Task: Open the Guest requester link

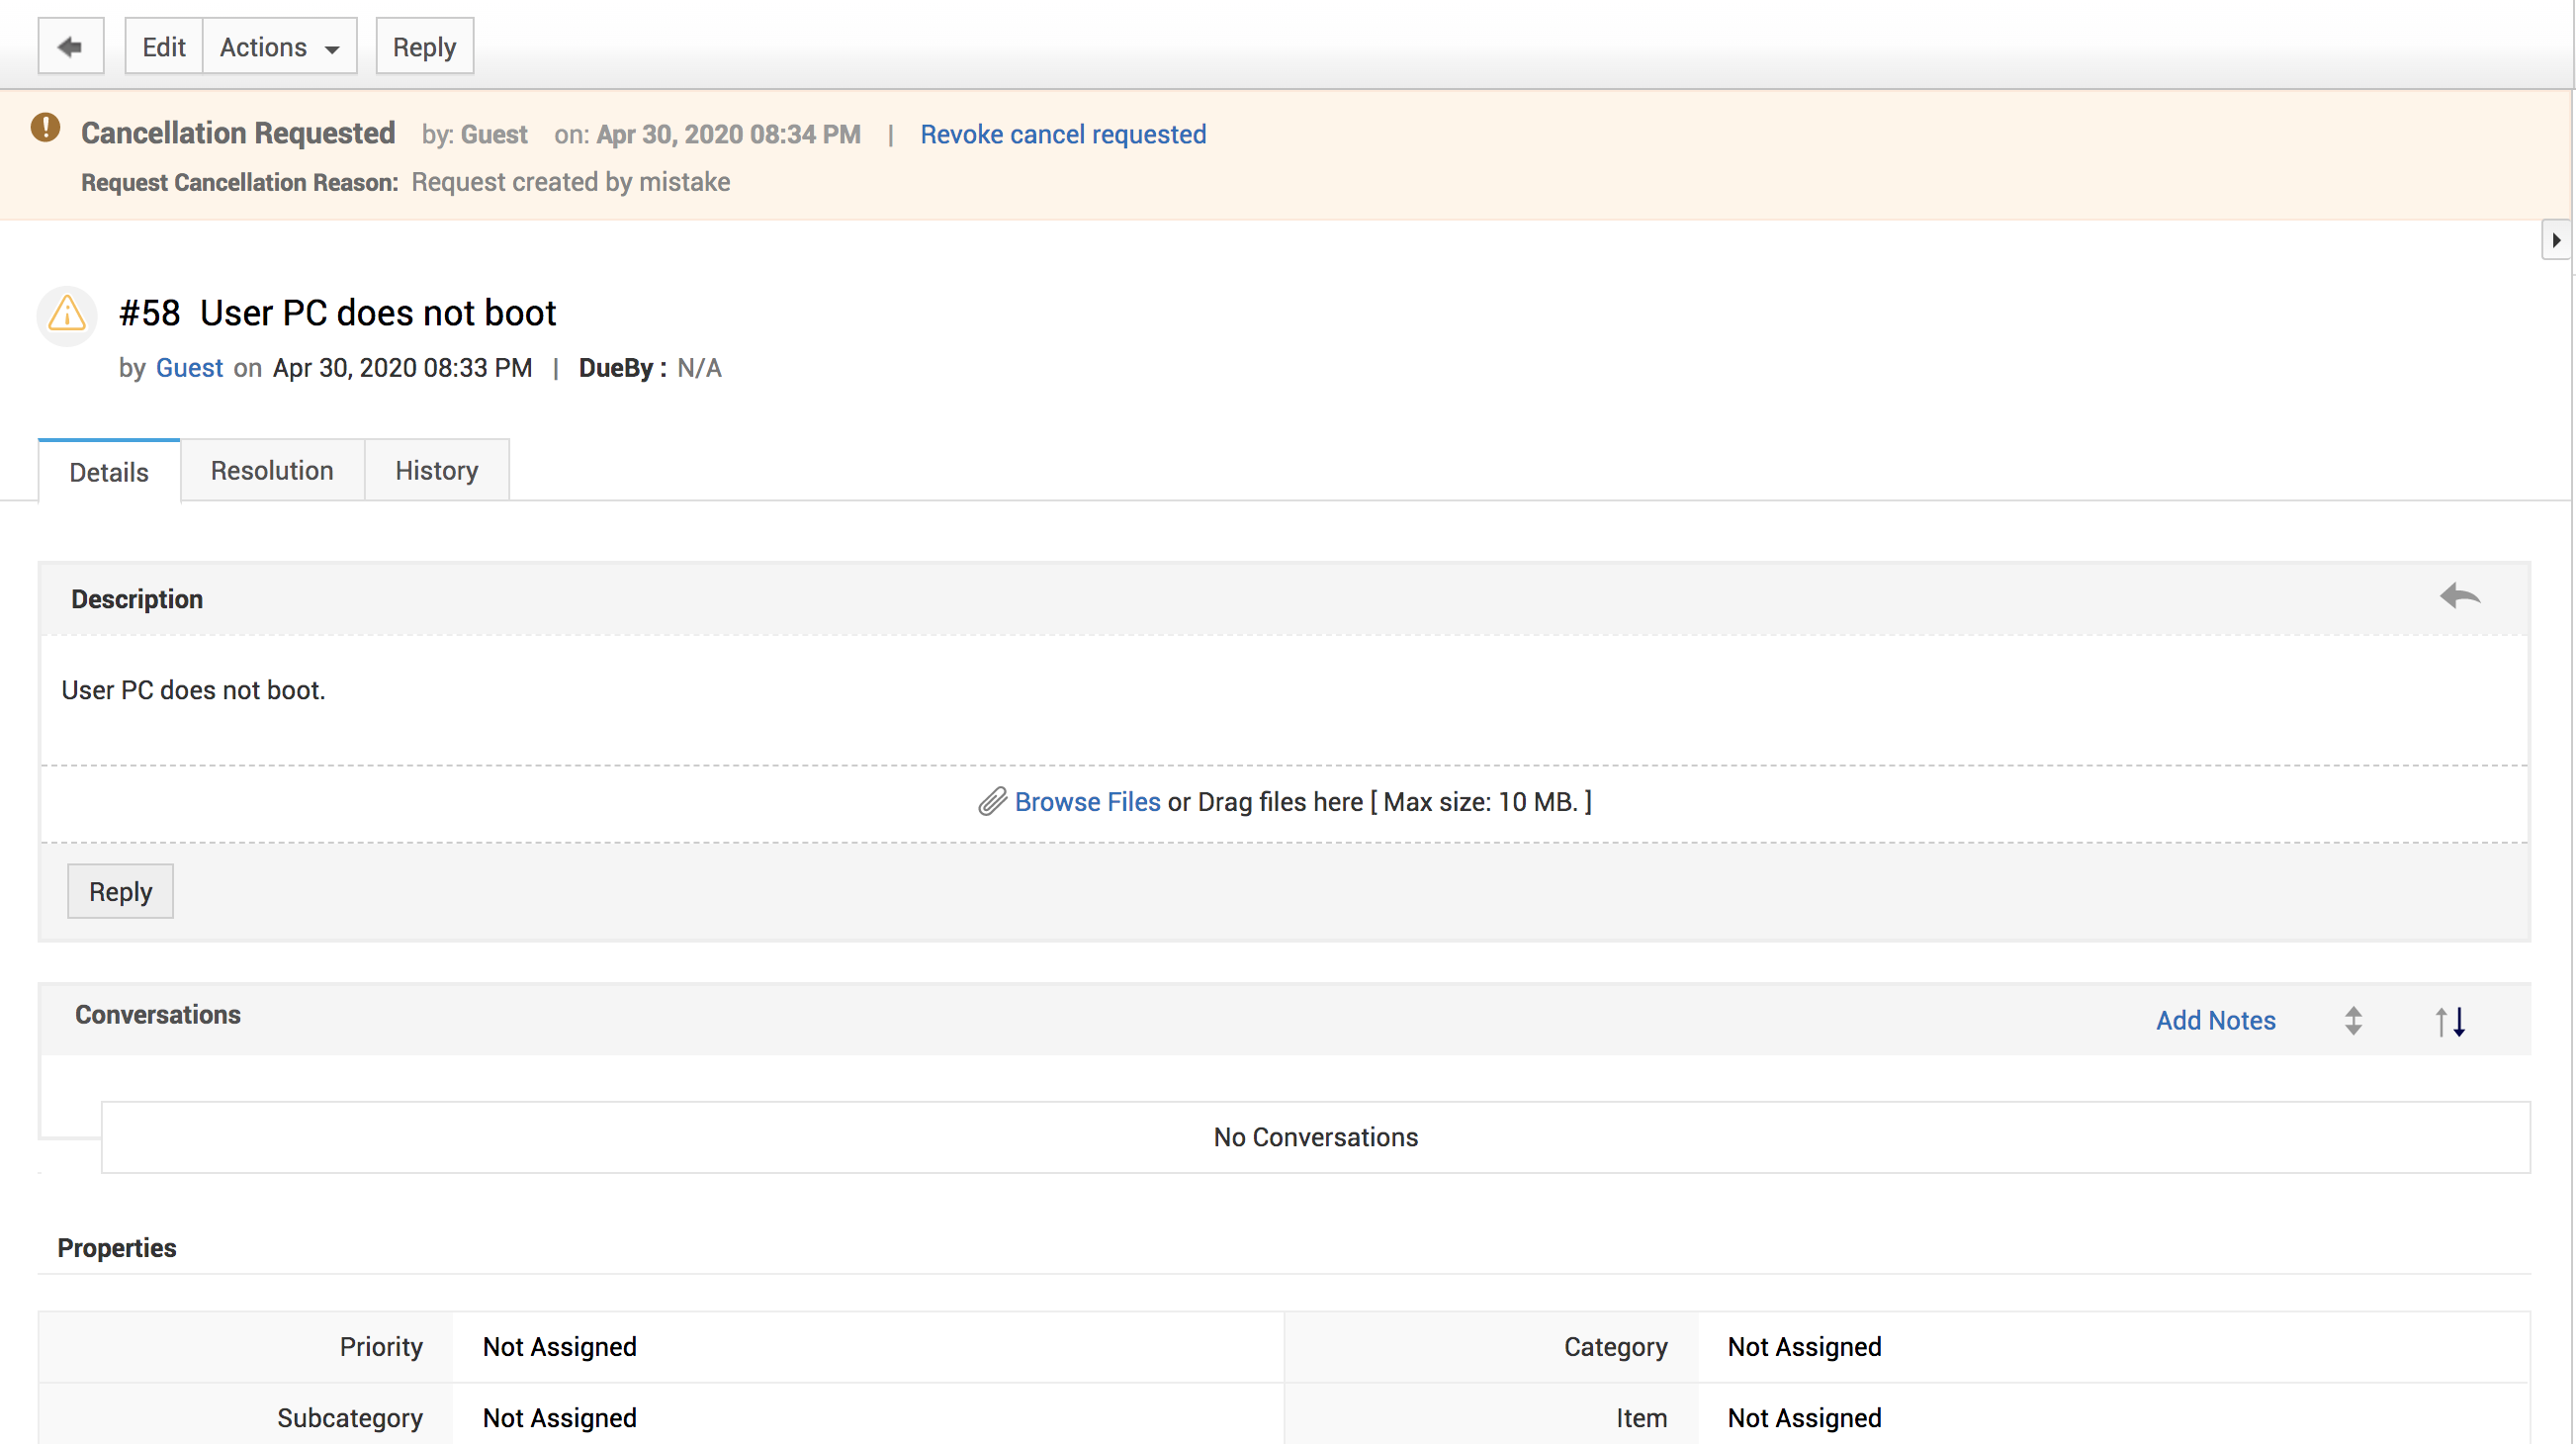Action: pyautogui.click(x=189, y=367)
